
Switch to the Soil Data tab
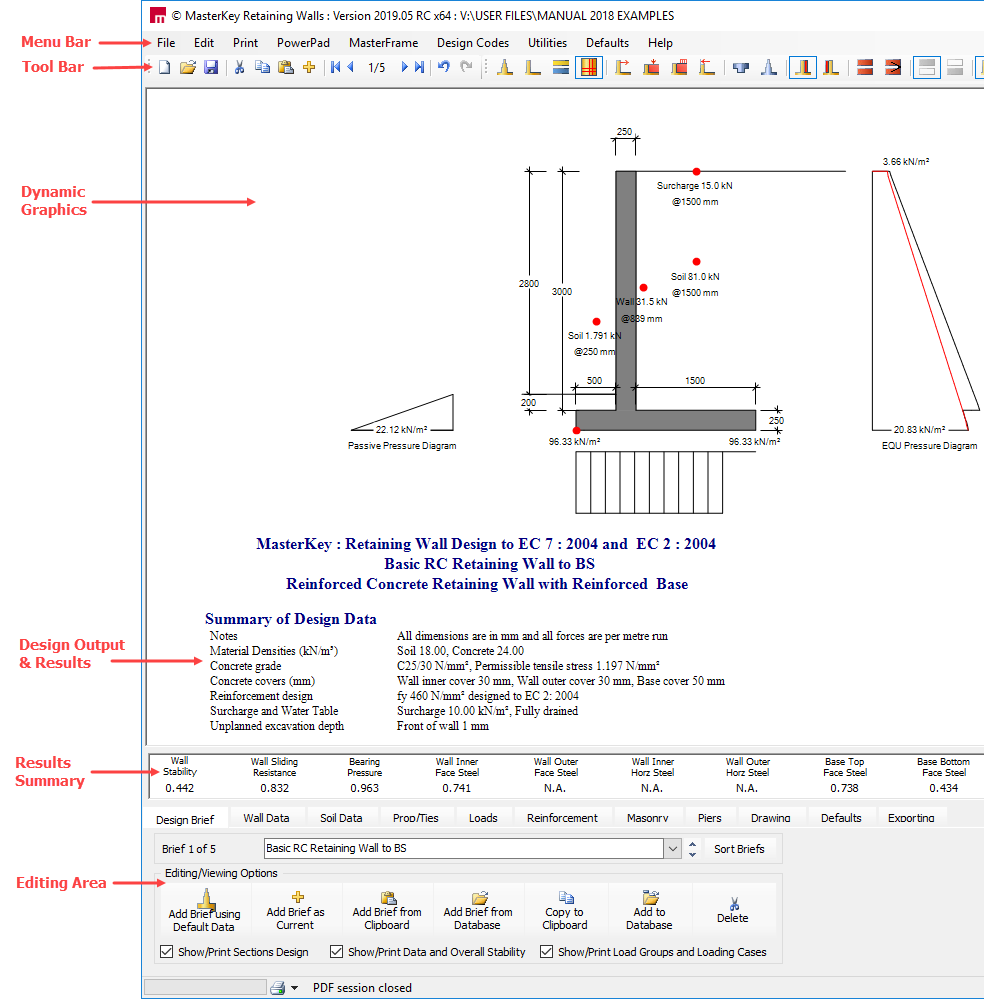(x=341, y=818)
